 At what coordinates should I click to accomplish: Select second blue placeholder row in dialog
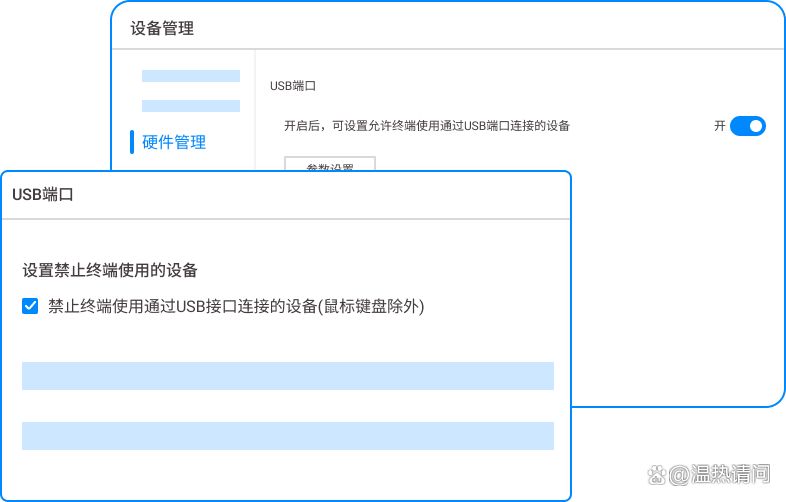287,436
